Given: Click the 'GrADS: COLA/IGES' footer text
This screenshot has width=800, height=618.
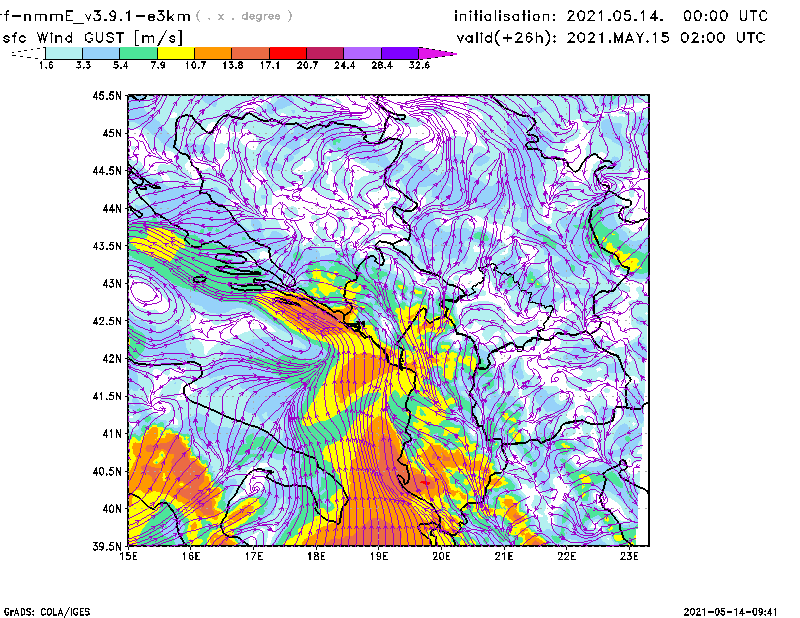Looking at the screenshot, I should coord(47,612).
